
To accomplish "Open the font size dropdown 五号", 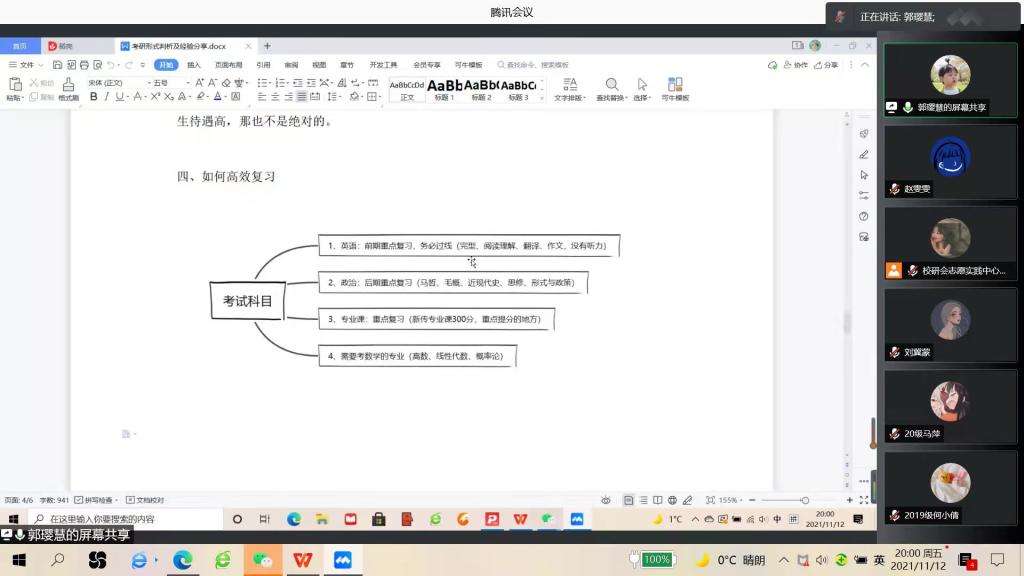I will tap(165, 83).
